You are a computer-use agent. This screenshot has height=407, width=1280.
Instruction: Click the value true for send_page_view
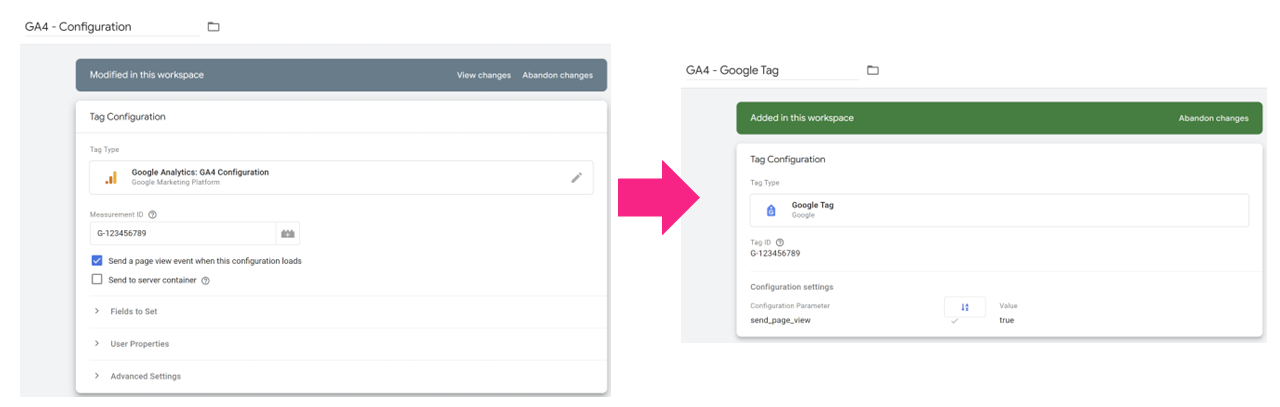coord(1007,320)
